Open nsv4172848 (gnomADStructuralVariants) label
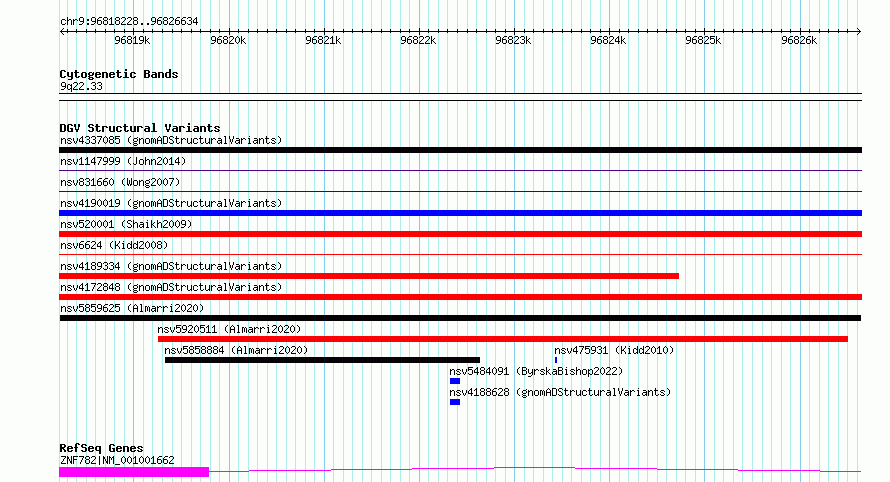890x482 pixels. point(171,287)
